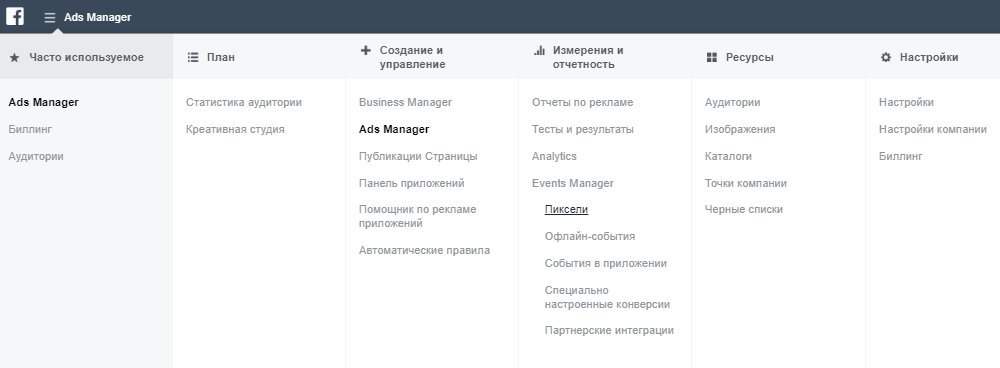Open Аудитории under Часто используемое
The height and width of the screenshot is (368, 1000).
[36, 156]
